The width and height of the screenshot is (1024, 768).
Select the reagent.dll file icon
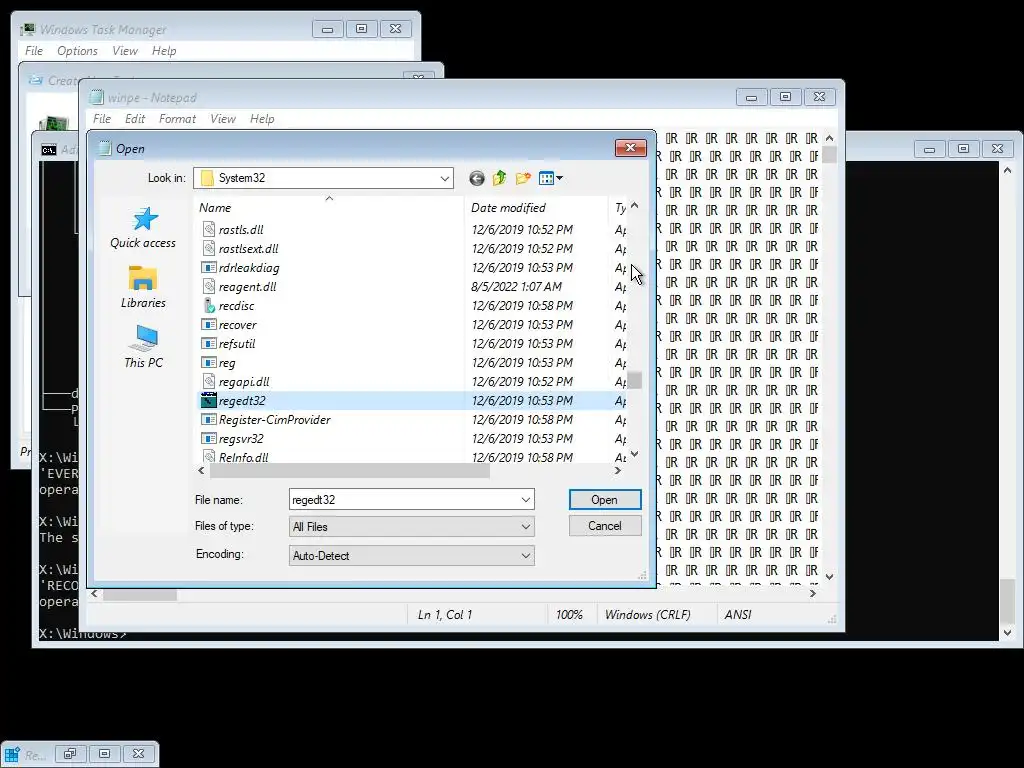(208, 286)
